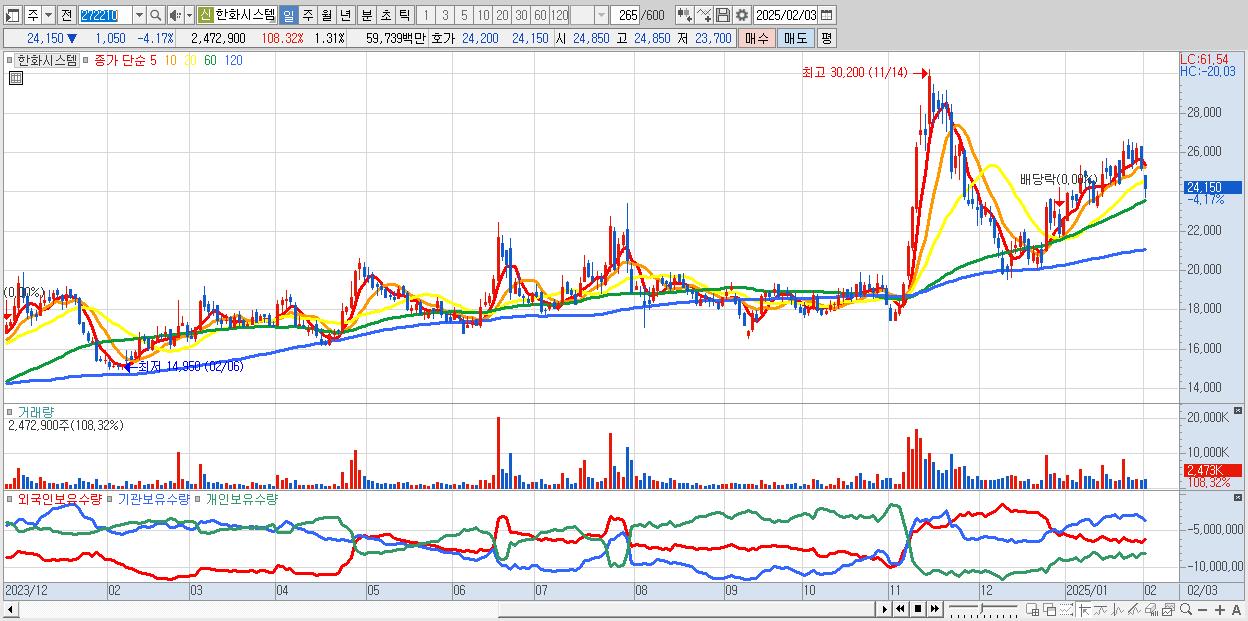This screenshot has width=1248, height=621.
Task: Close the holdings panel with its x icon
Action: [1240, 497]
